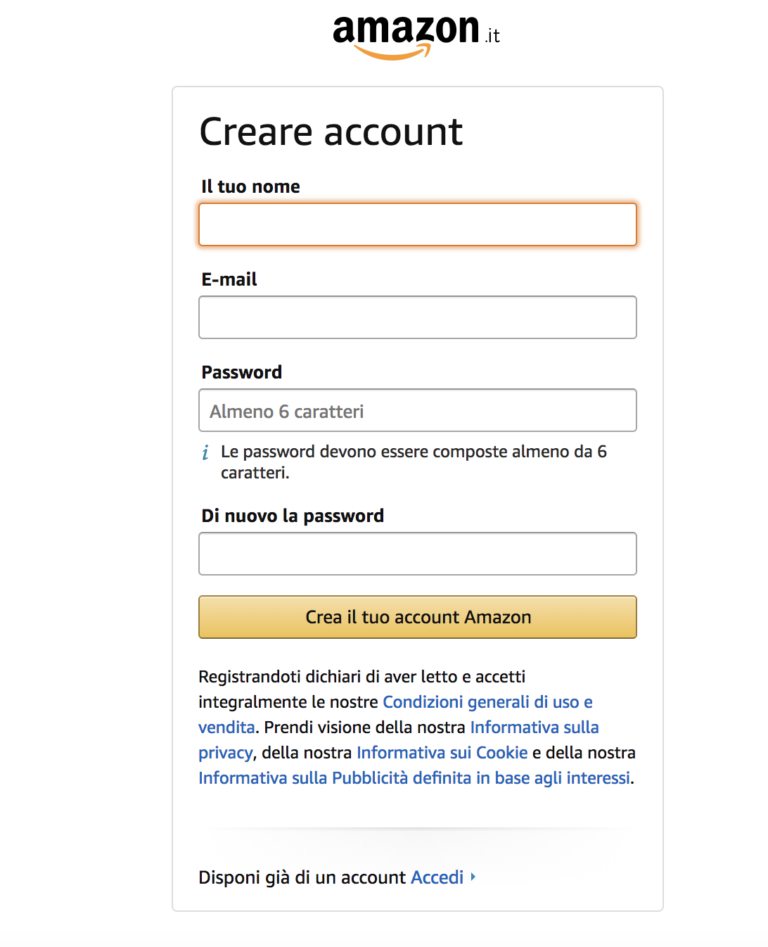
Task: Open "Condizioni generali di uso e vendita" link
Action: point(487,702)
